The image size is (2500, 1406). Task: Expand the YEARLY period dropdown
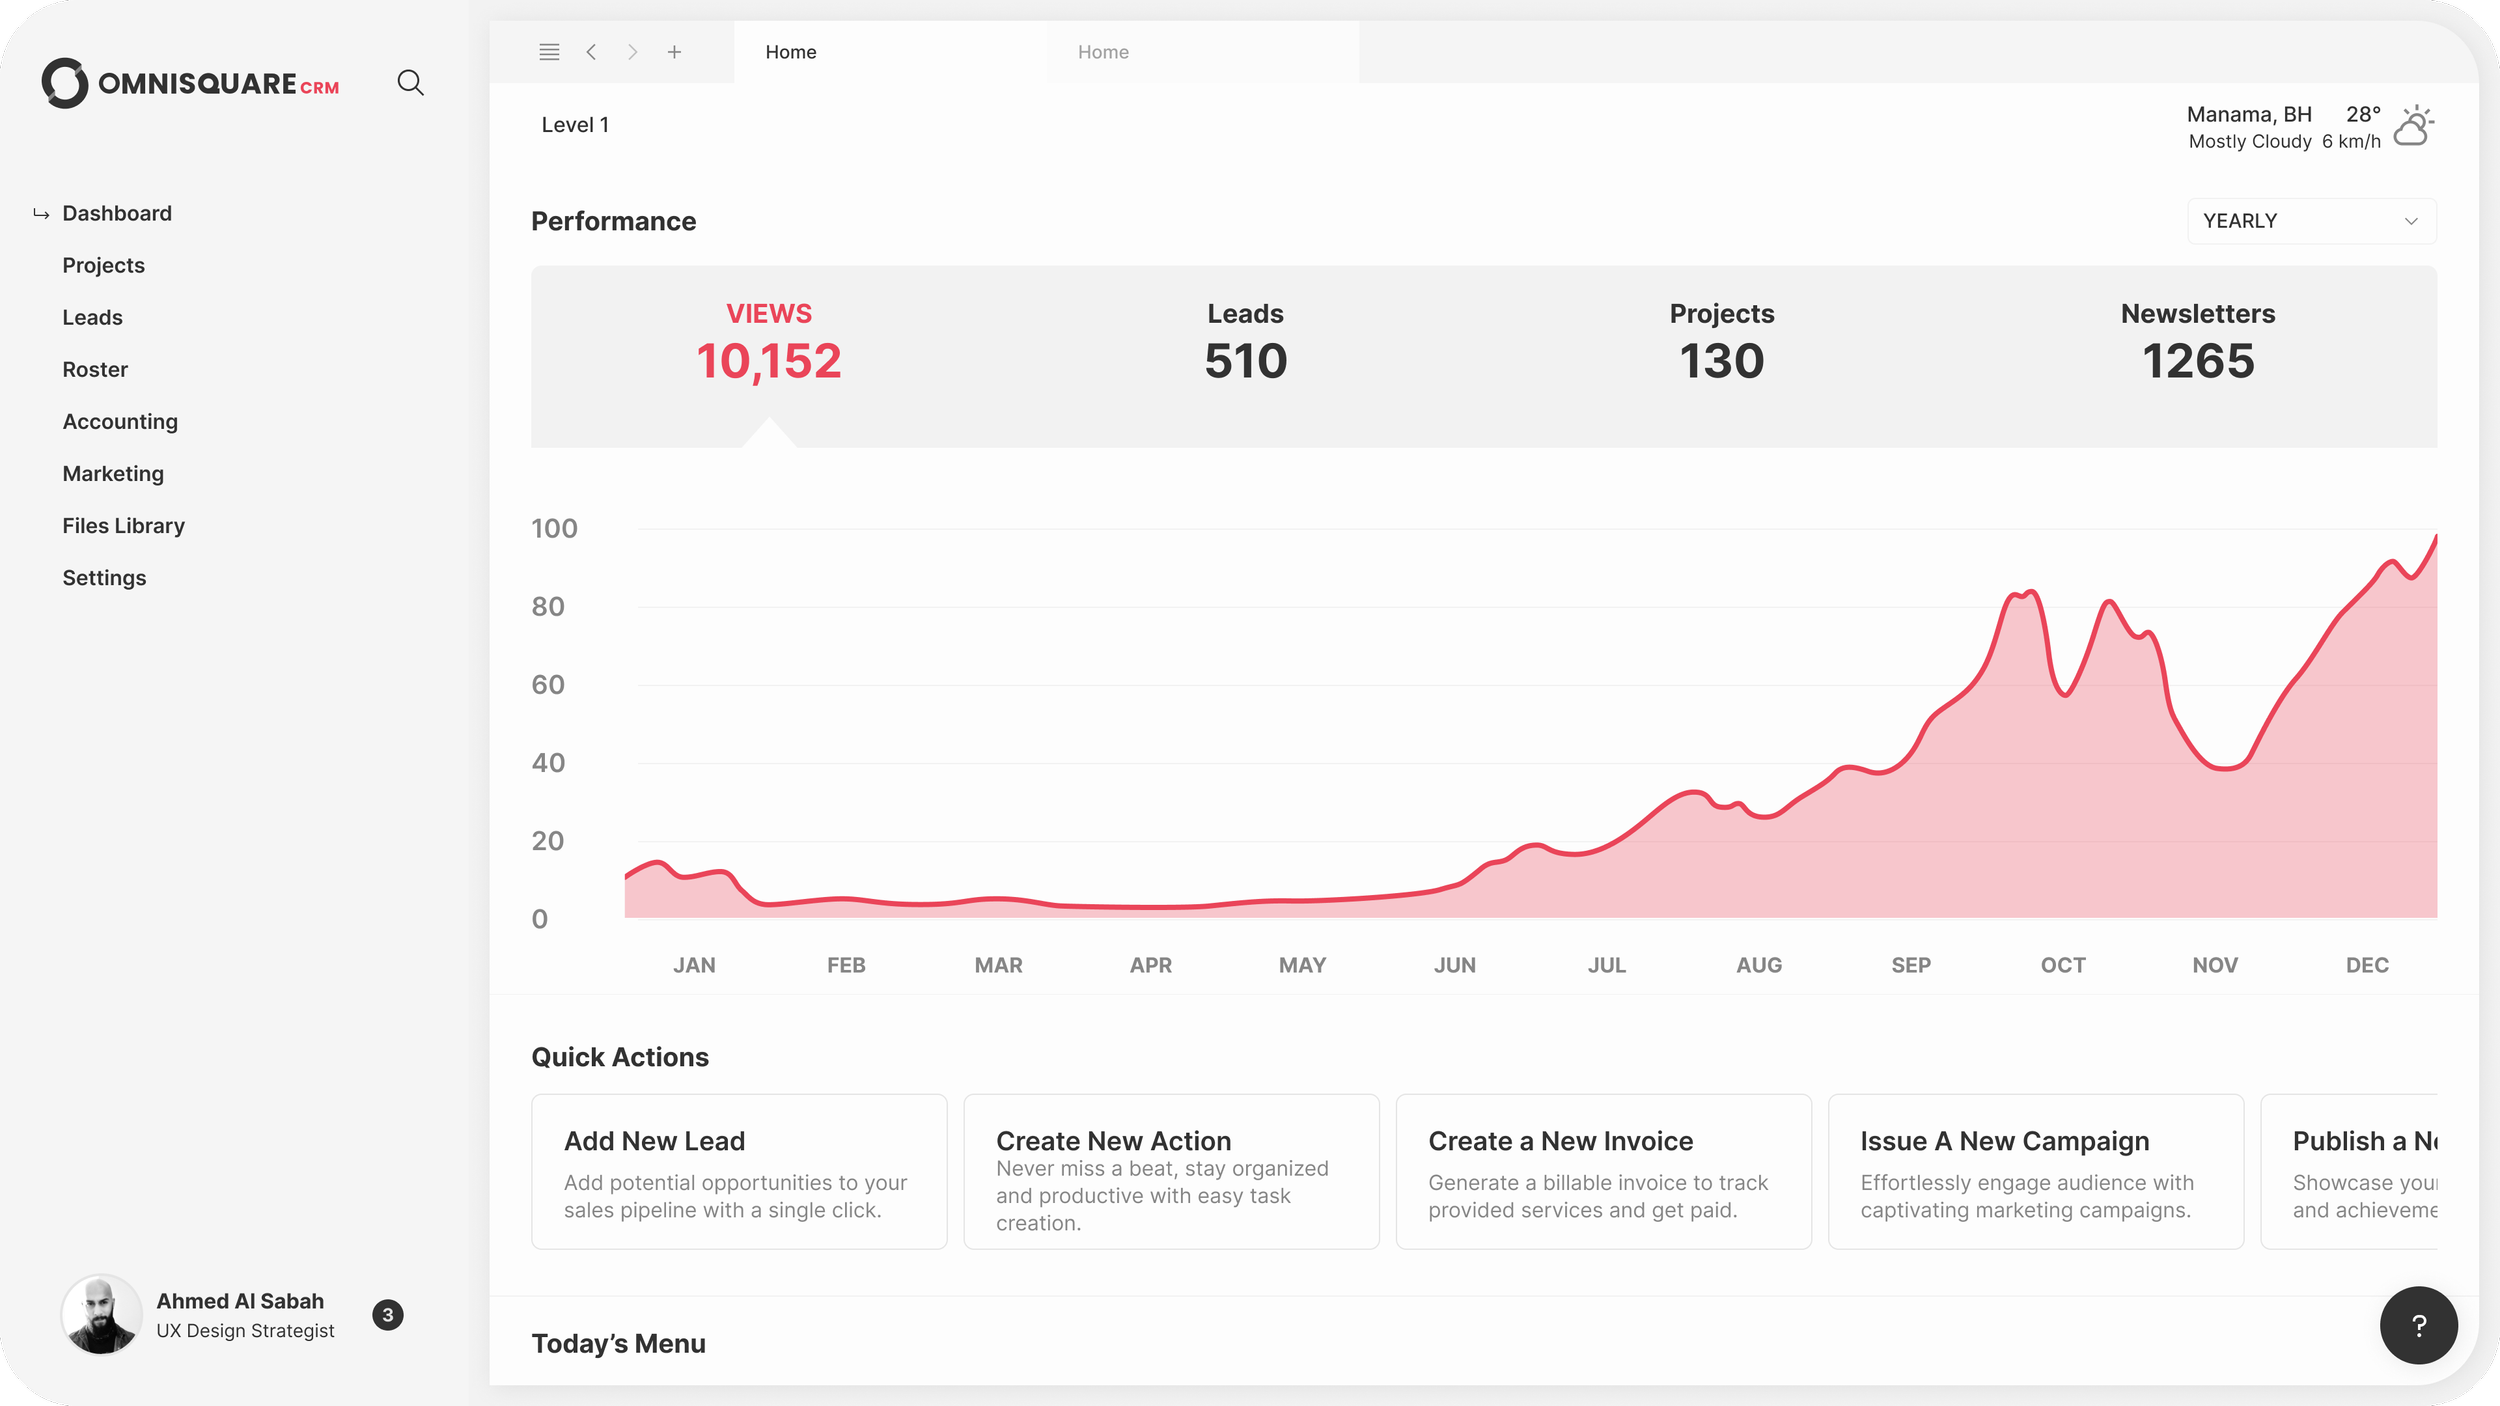[x=2311, y=221]
